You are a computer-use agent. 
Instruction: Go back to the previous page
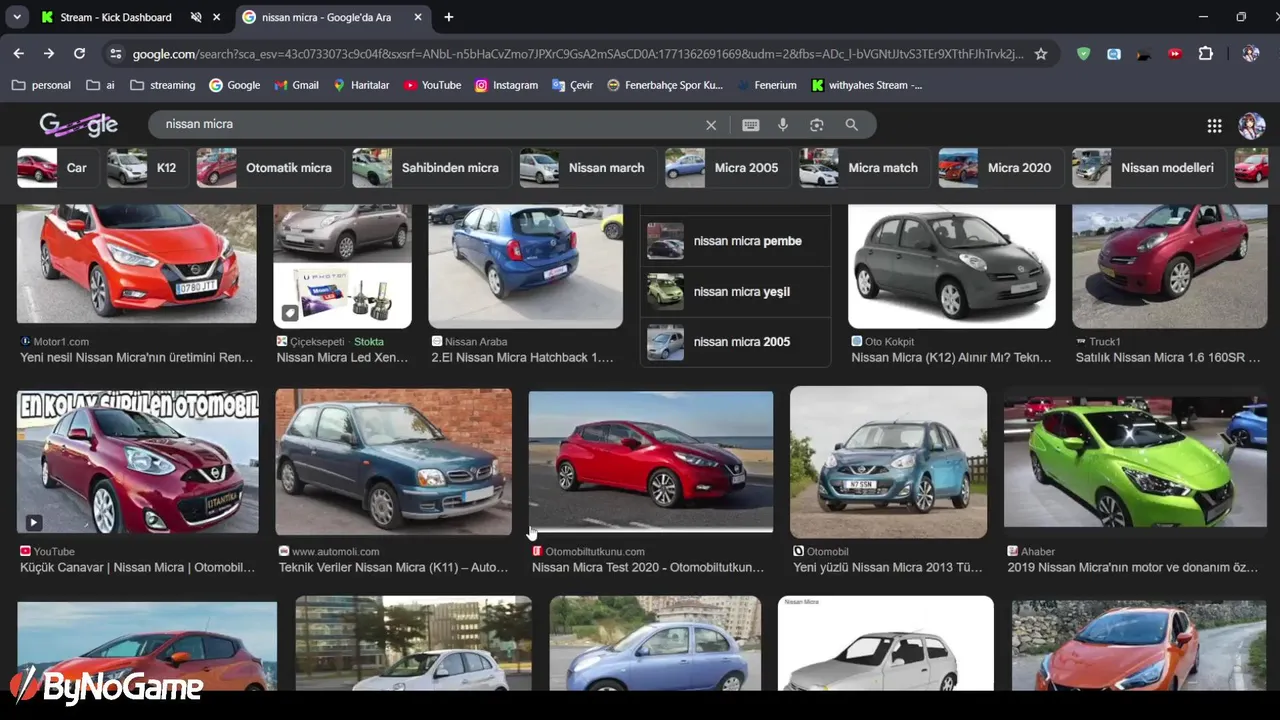tap(18, 54)
